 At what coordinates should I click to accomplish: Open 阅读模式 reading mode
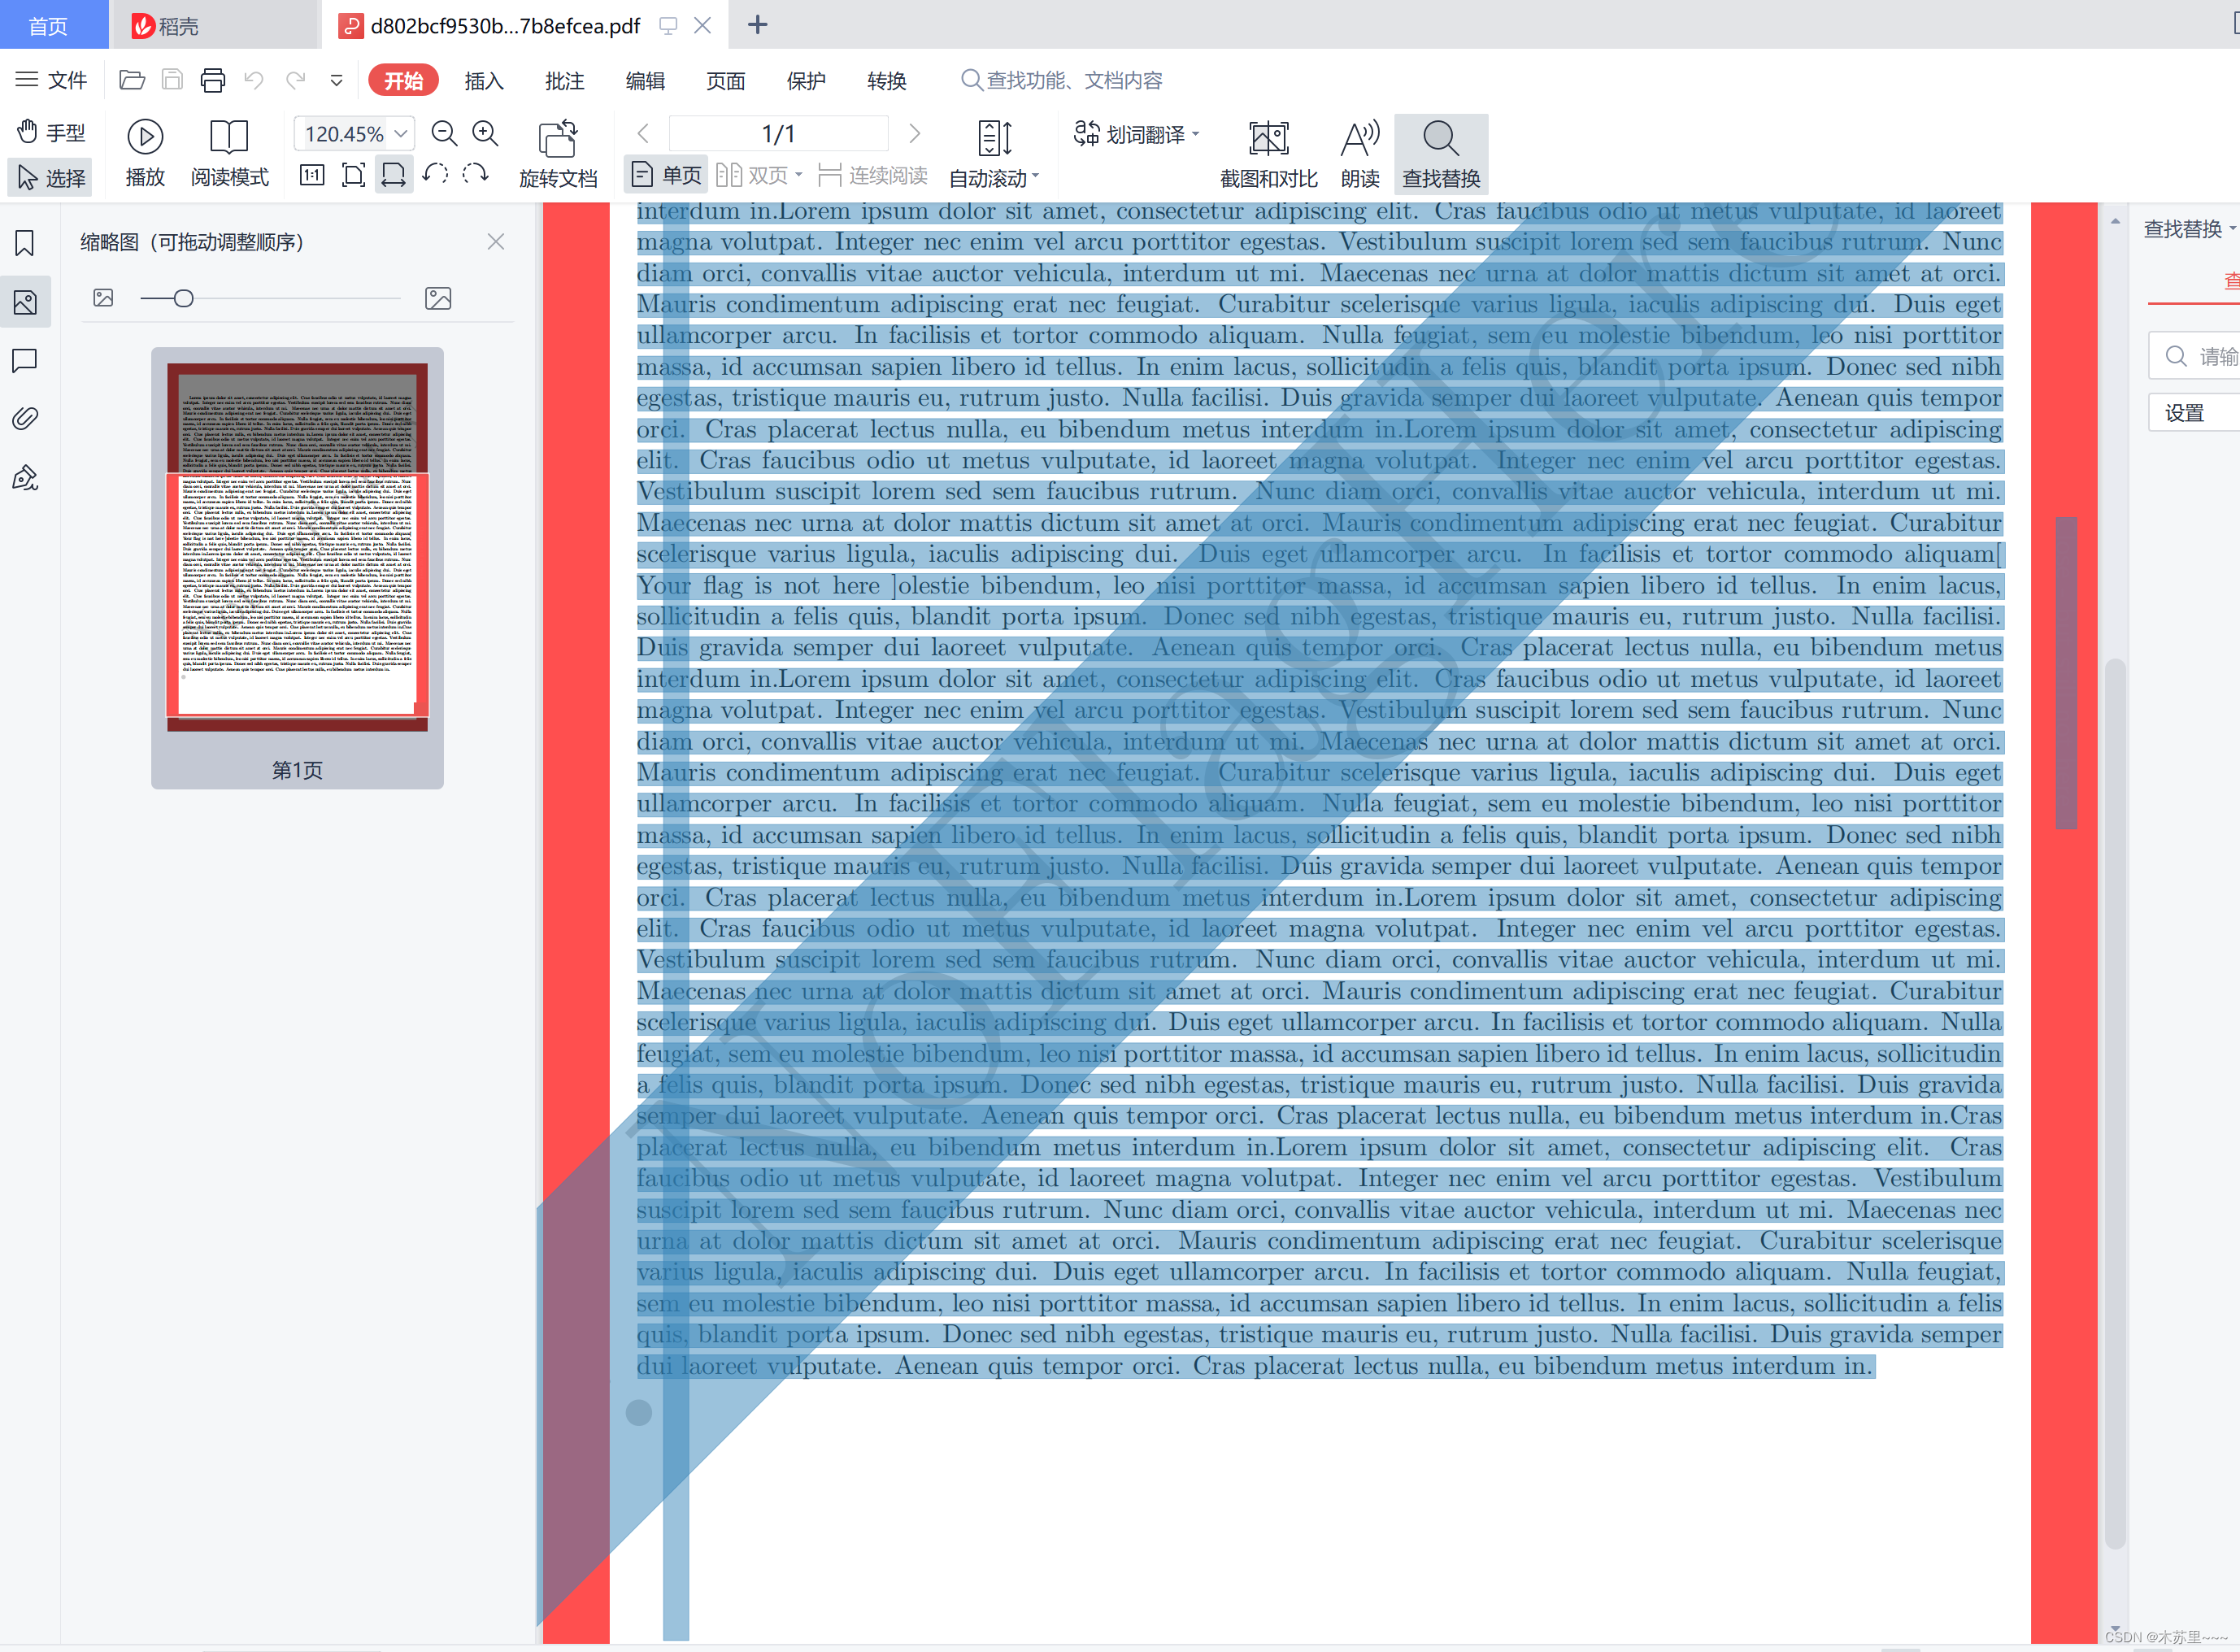click(x=229, y=154)
